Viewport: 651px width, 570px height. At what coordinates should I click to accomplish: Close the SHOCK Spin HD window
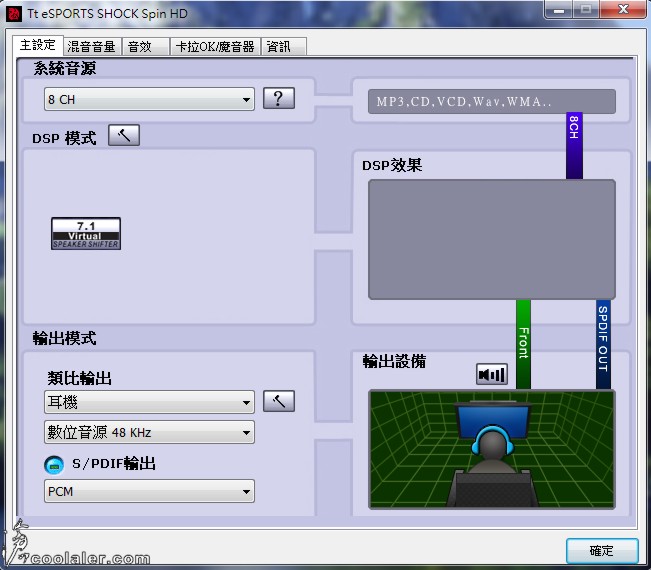(623, 10)
